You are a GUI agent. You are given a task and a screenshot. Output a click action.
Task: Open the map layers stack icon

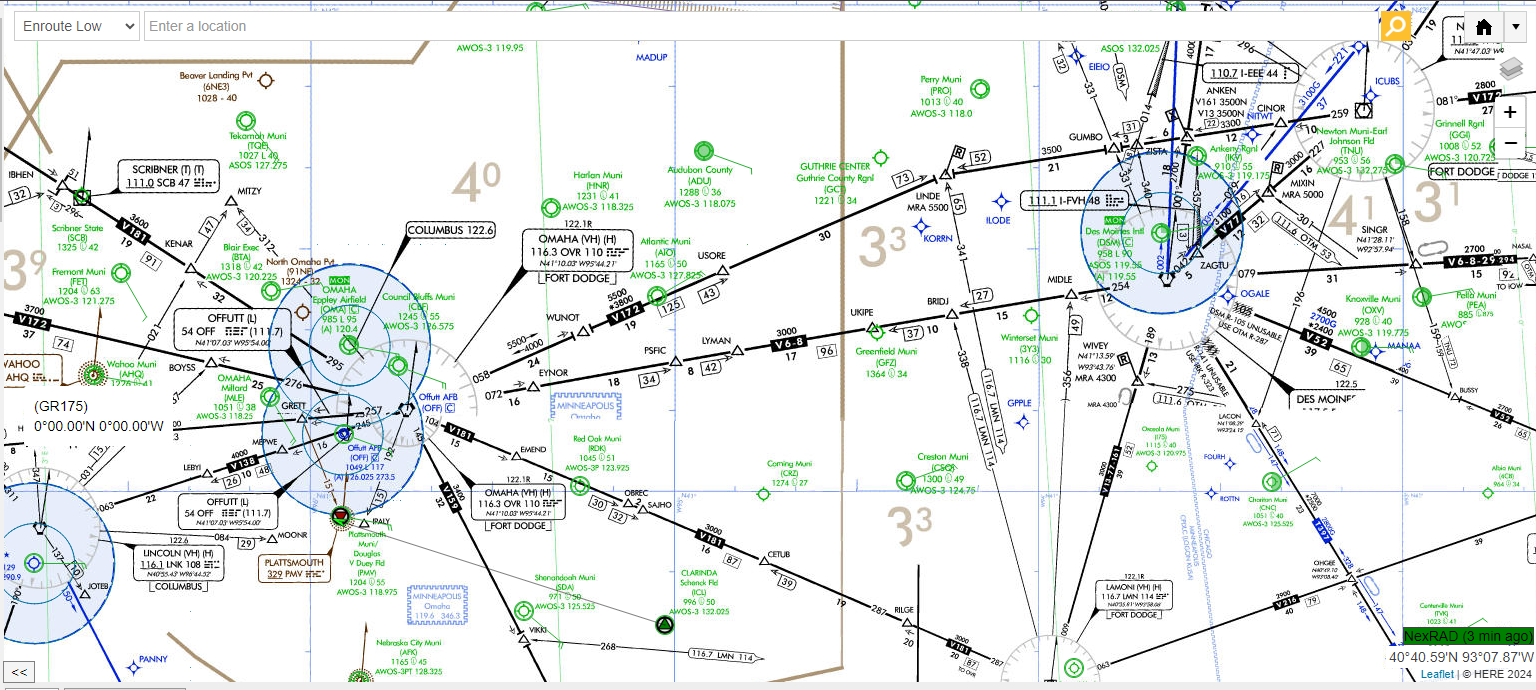coord(1510,68)
